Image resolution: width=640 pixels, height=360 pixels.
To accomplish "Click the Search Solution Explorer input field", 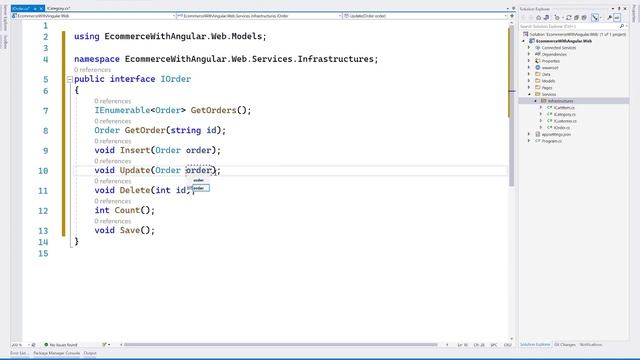I will click(569, 26).
